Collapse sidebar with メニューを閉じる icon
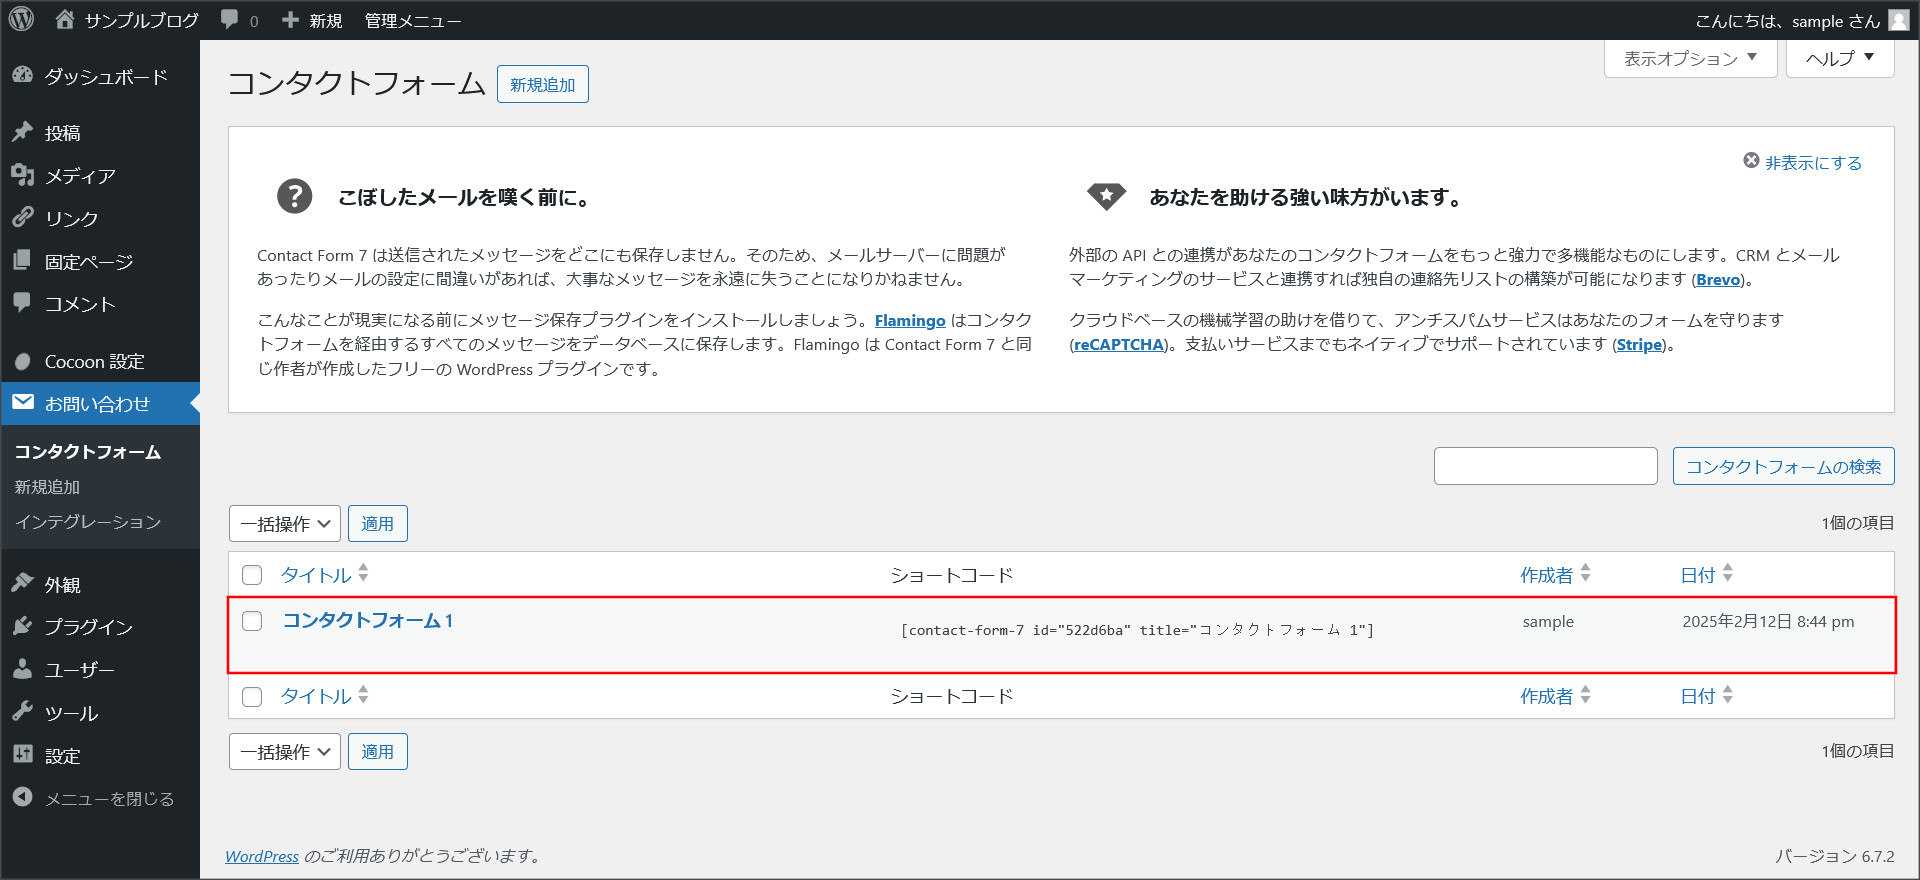 [23, 798]
